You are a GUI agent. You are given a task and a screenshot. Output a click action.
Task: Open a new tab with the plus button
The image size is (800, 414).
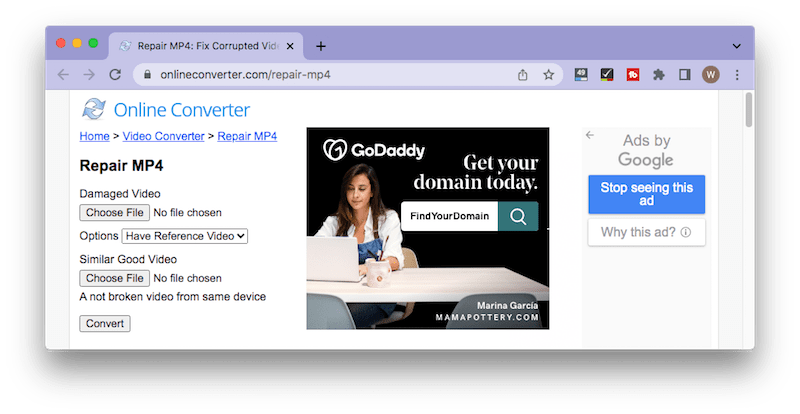tap(320, 46)
